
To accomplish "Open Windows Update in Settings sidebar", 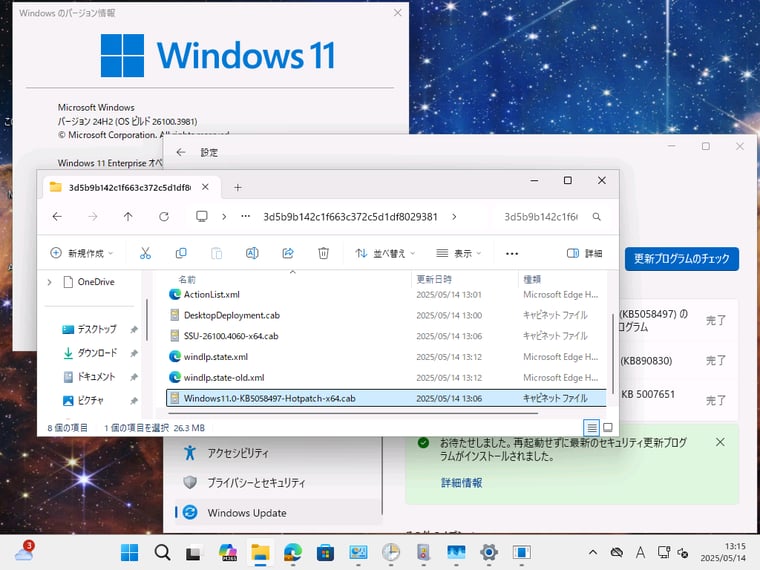I will 278,512.
